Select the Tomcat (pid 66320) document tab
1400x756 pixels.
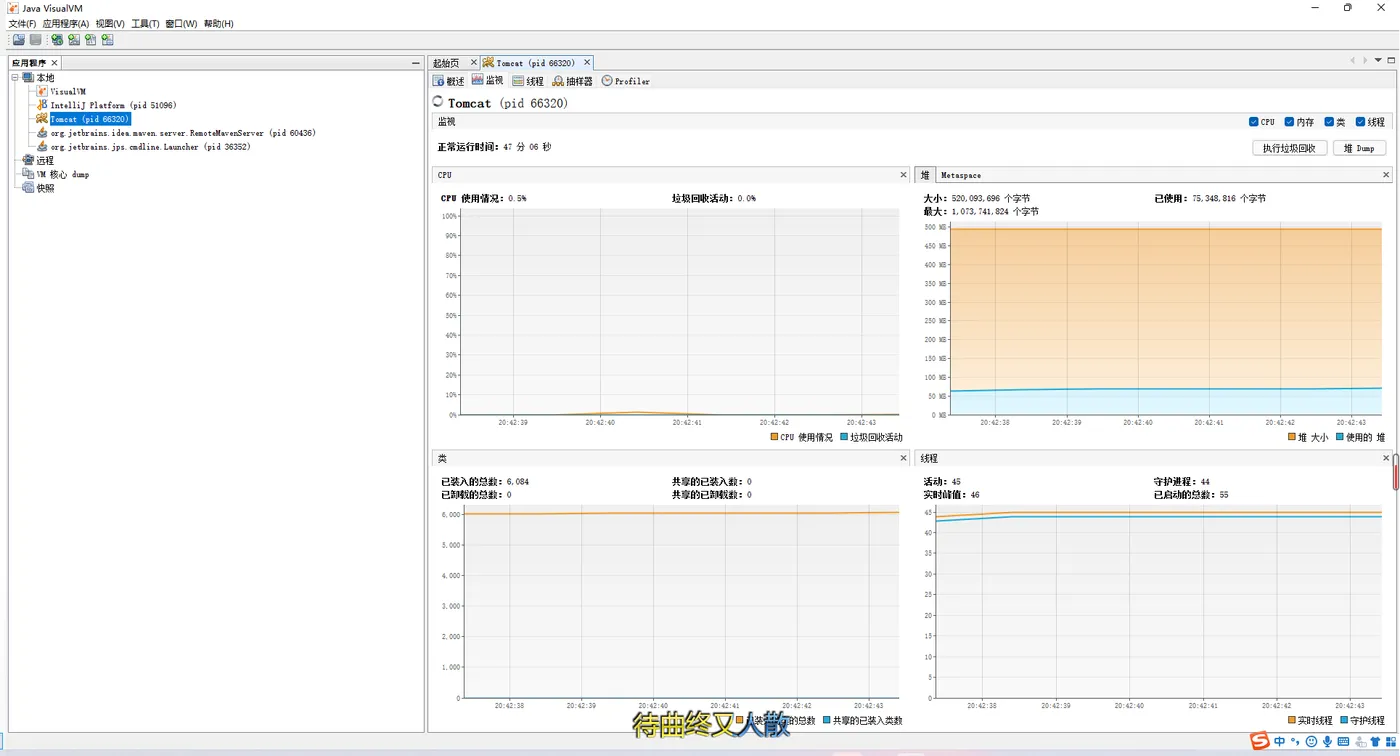pyautogui.click(x=536, y=62)
